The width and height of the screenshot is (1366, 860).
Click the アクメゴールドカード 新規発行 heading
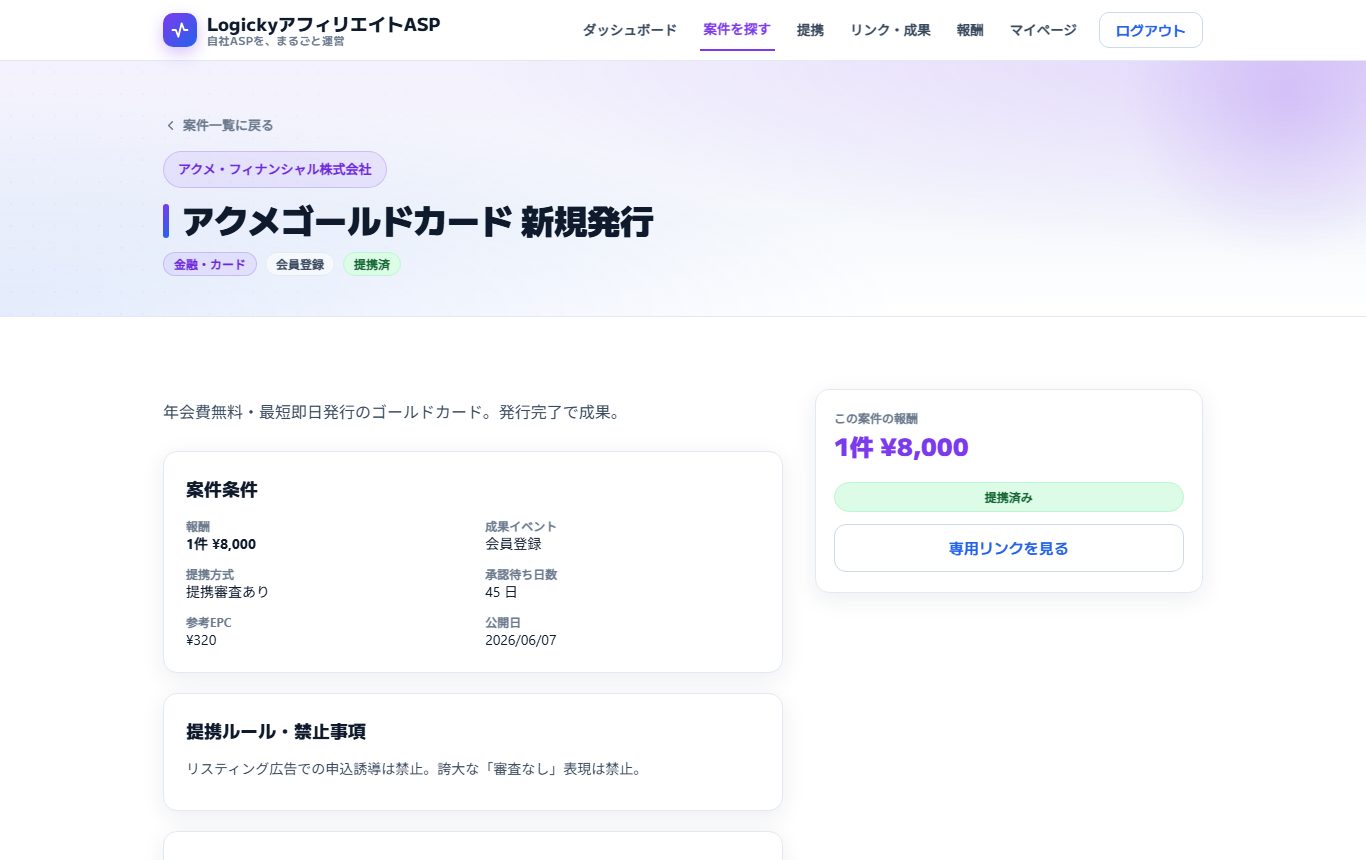click(x=418, y=222)
